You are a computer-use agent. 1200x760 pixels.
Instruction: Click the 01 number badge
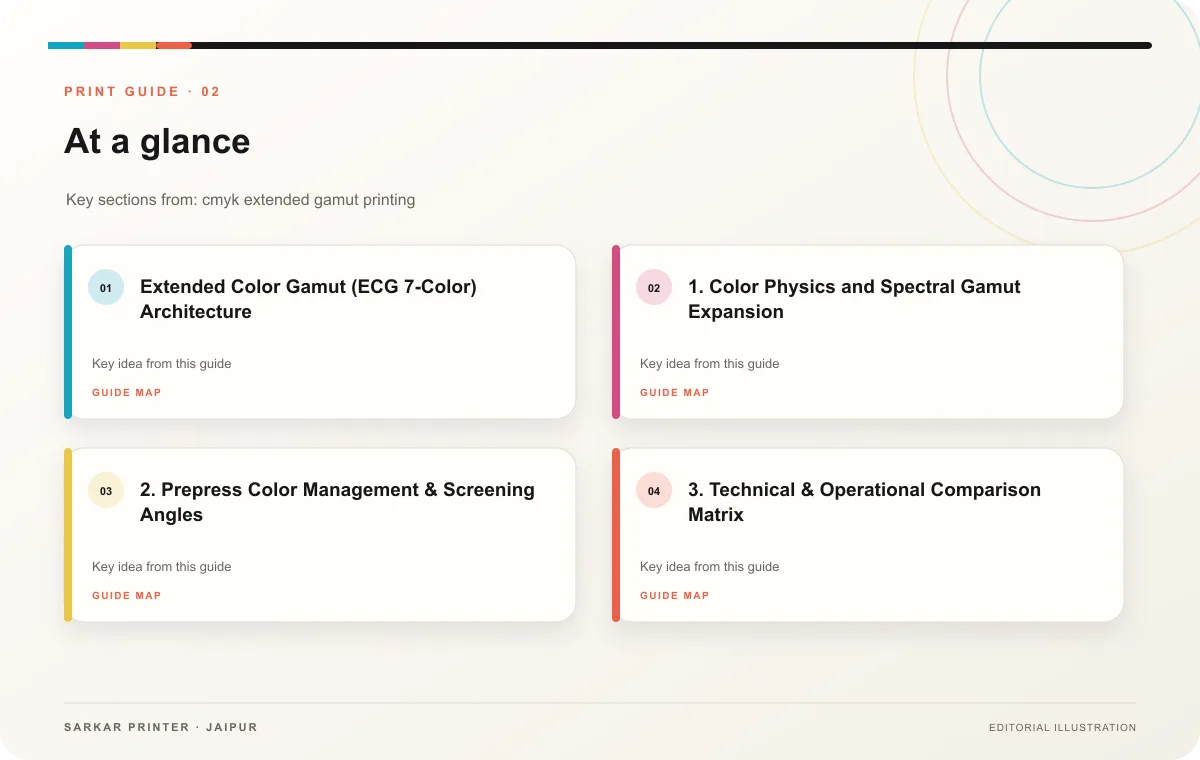106,287
